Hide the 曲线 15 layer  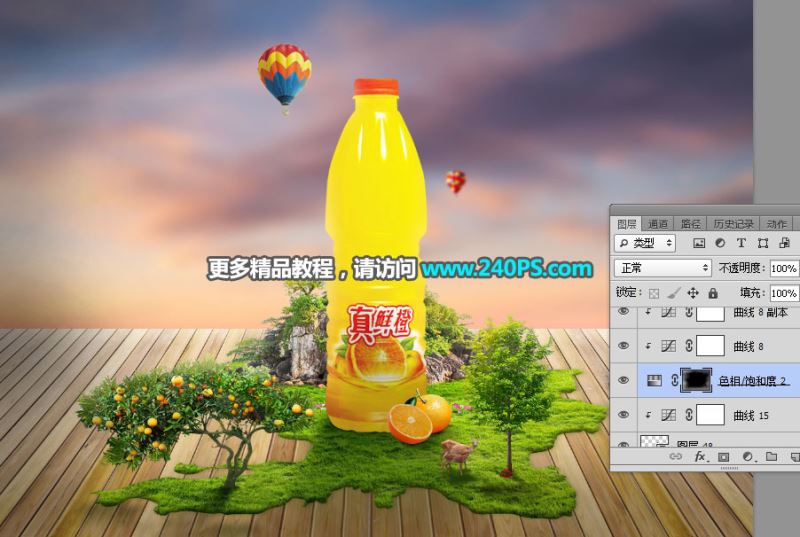[x=623, y=415]
